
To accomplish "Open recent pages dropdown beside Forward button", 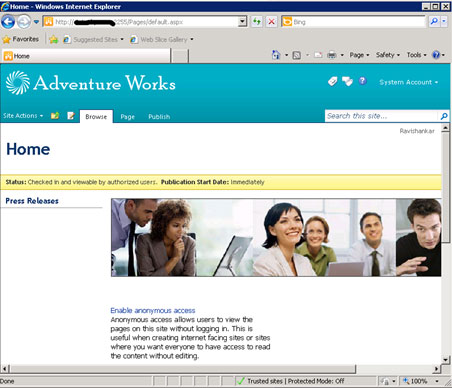I will pyautogui.click(x=36, y=22).
